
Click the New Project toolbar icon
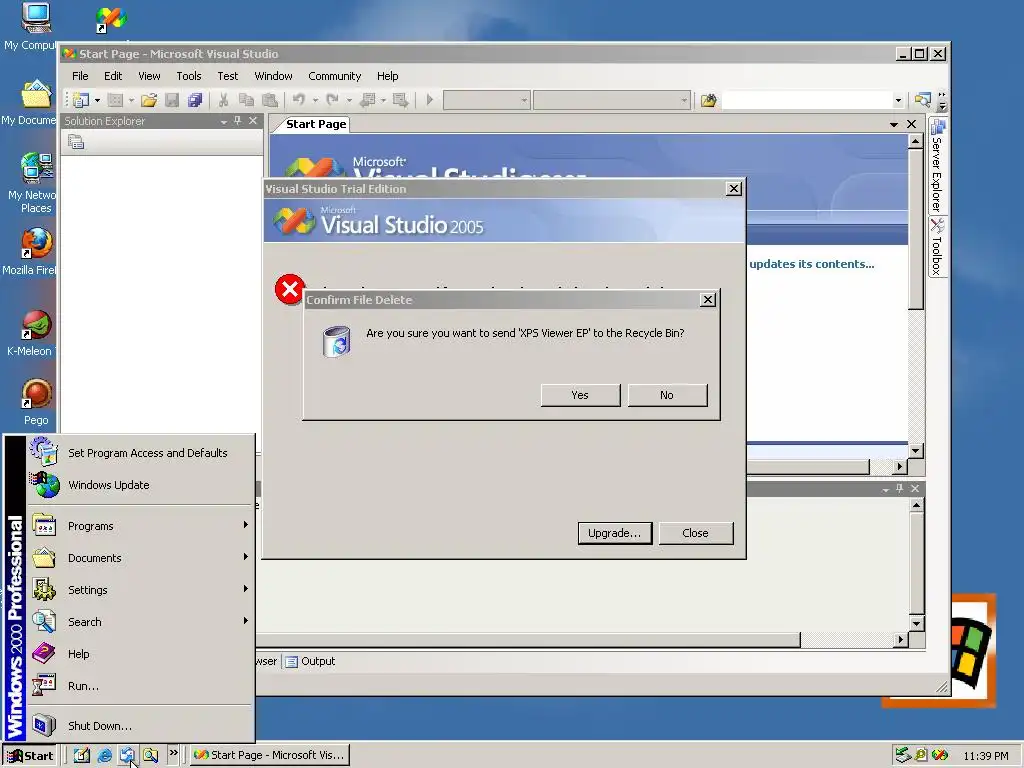81,100
